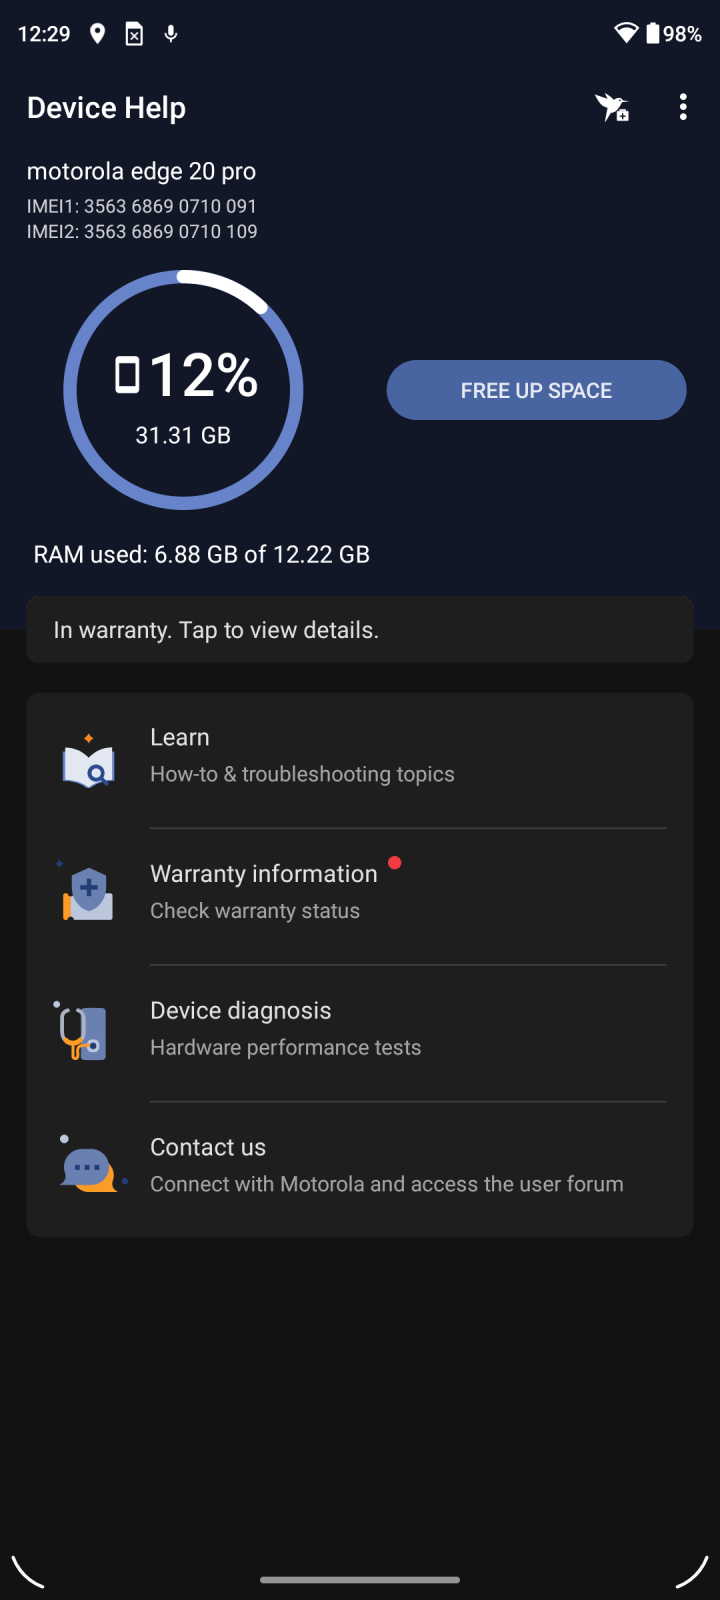
Task: Tap the circular storage usage ring
Action: tap(183, 390)
